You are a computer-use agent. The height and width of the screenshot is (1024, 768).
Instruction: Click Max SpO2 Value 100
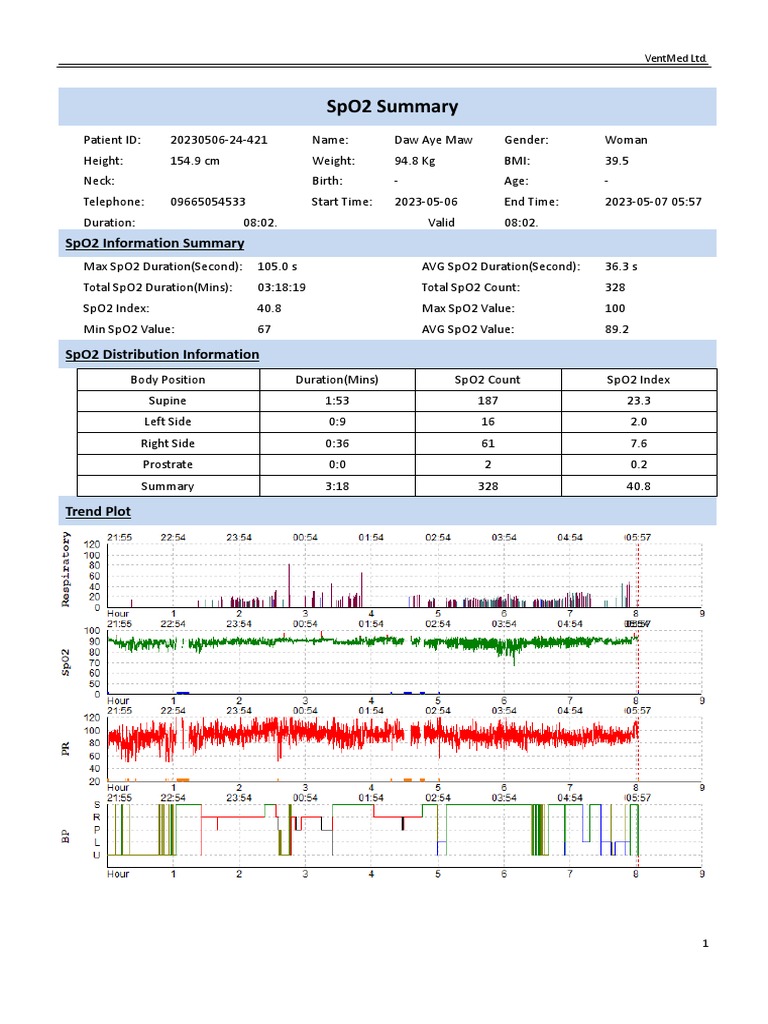[x=615, y=308]
